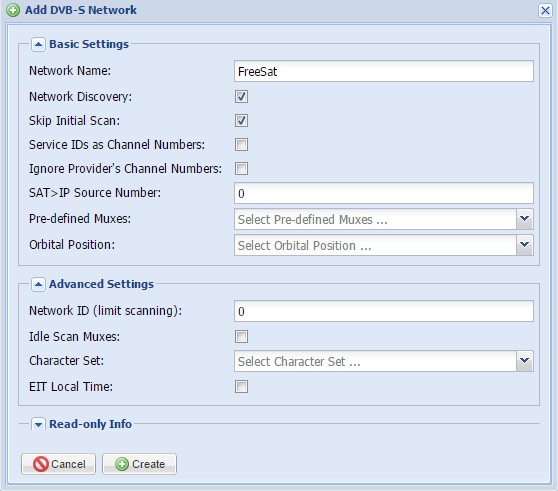Screen dimensions: 558x491
Task: Collapse the Advanced Settings section
Action: [38, 285]
